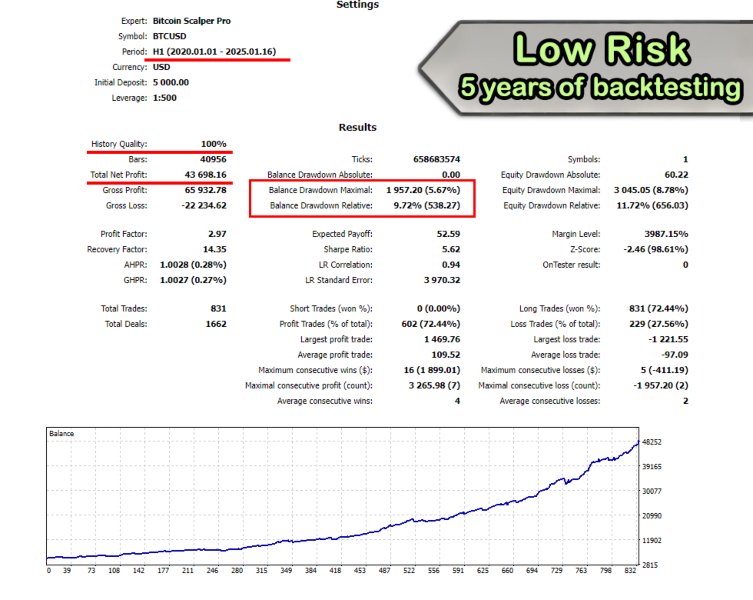The height and width of the screenshot is (600, 753).
Task: Select the Ticks value 658683574
Action: 437,159
